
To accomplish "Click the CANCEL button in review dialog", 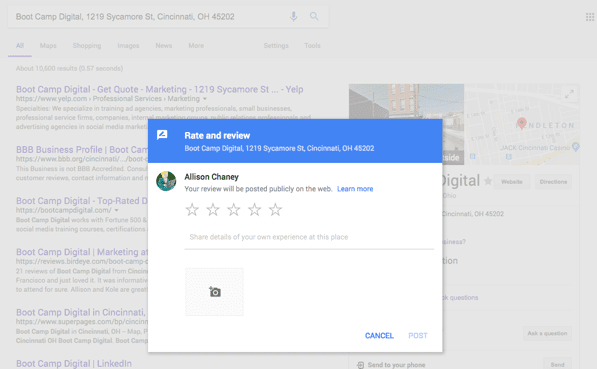I will (379, 335).
